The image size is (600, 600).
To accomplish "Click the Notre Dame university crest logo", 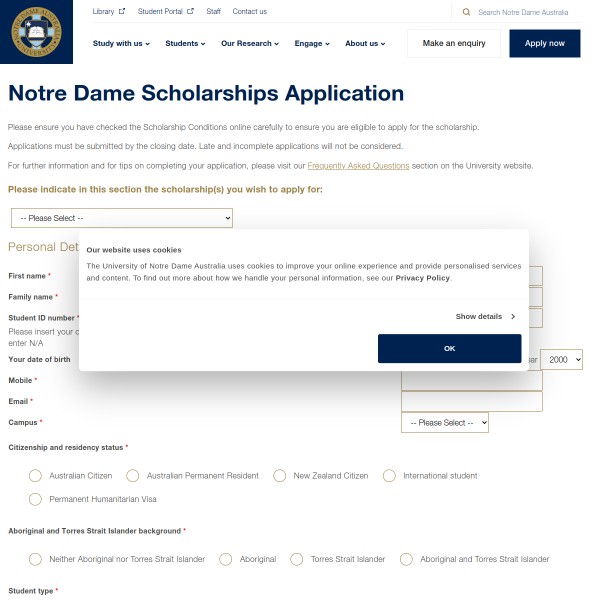I will [x=36, y=31].
